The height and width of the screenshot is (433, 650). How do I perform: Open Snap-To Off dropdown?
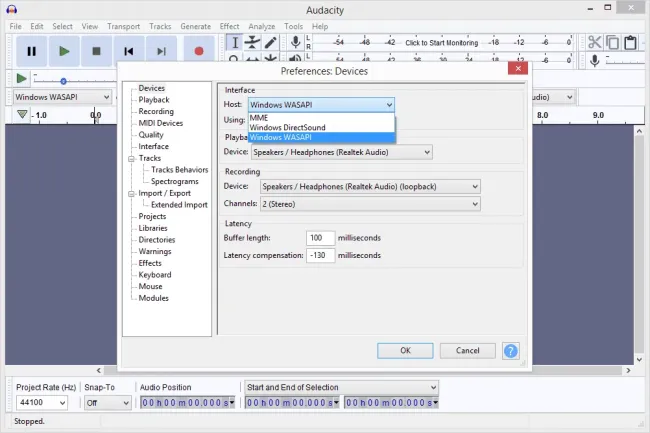(107, 403)
